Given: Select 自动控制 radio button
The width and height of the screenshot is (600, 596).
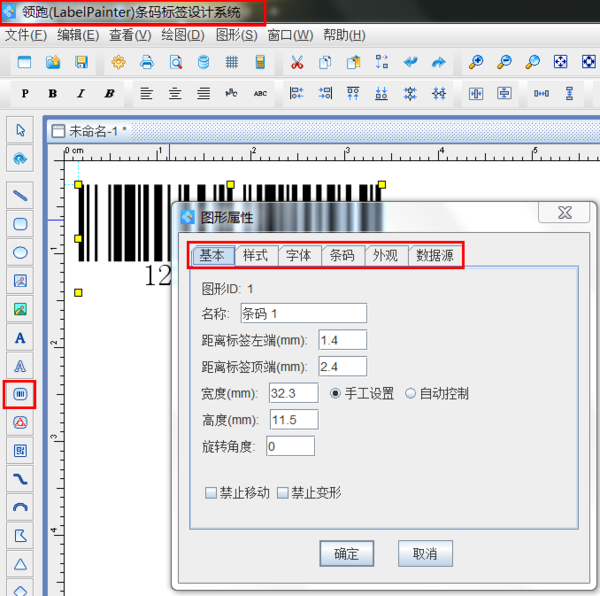Looking at the screenshot, I should pyautogui.click(x=410, y=393).
